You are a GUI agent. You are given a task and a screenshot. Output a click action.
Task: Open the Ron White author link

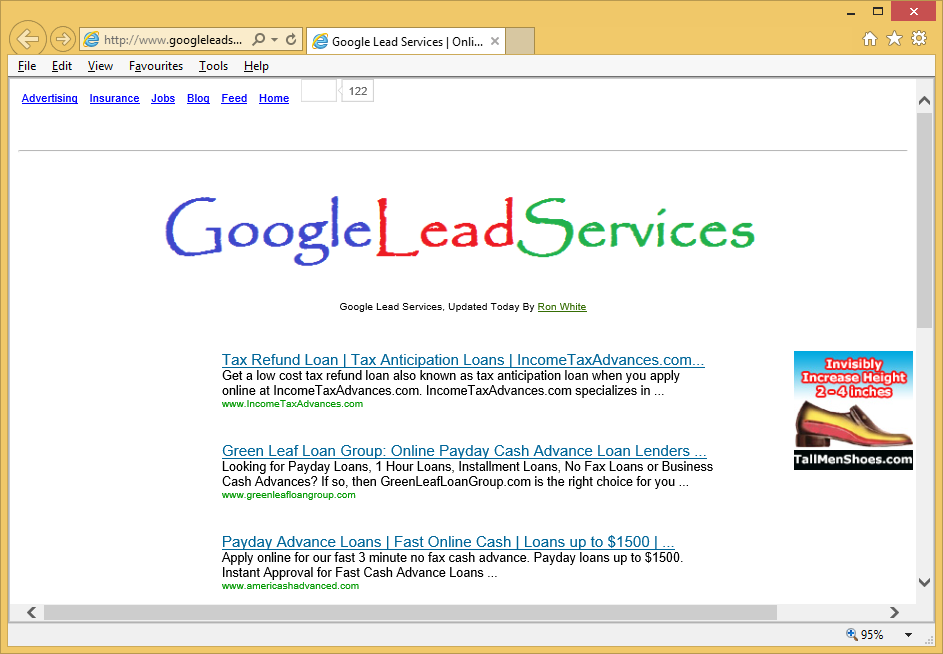(x=562, y=307)
